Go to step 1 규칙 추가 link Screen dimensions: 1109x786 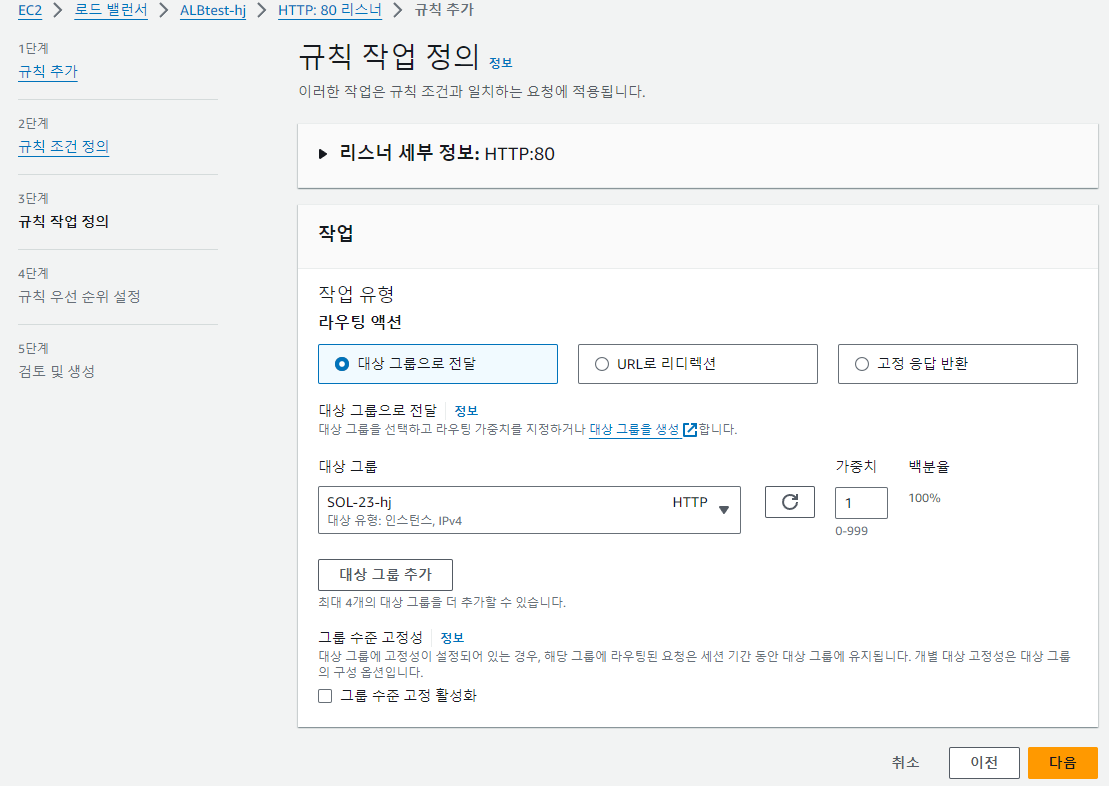click(48, 71)
